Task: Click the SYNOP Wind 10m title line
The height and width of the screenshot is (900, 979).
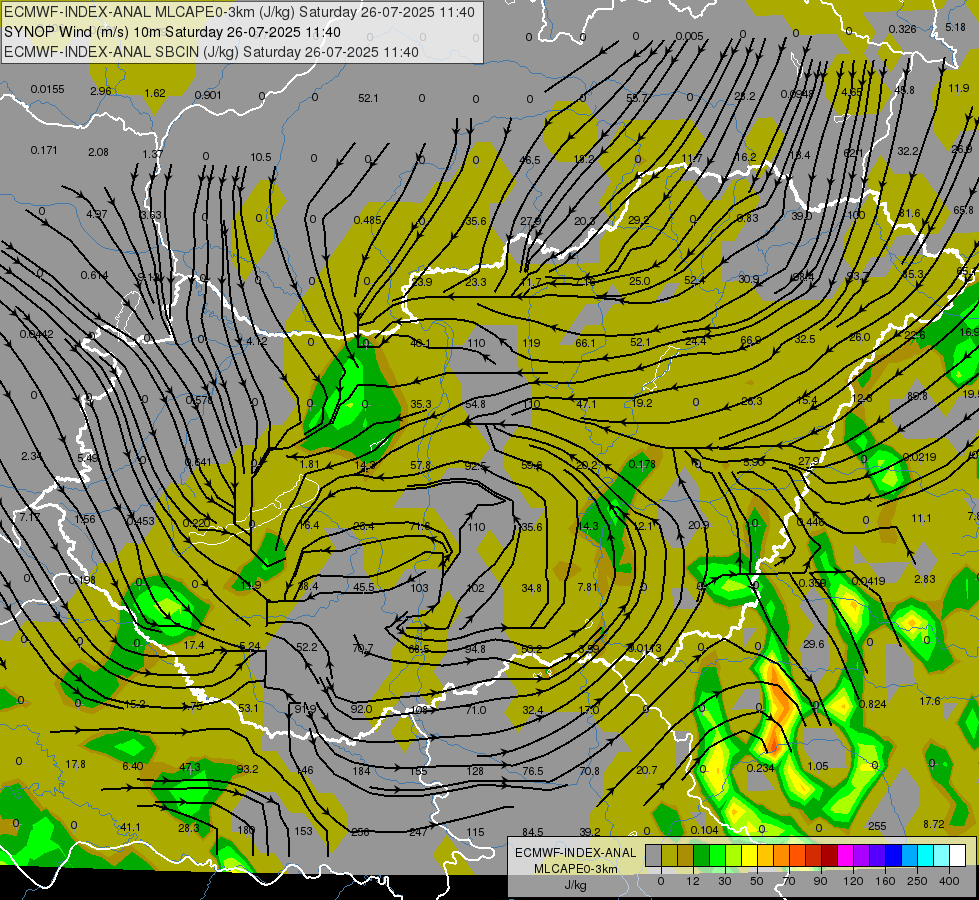Action: coord(172,32)
